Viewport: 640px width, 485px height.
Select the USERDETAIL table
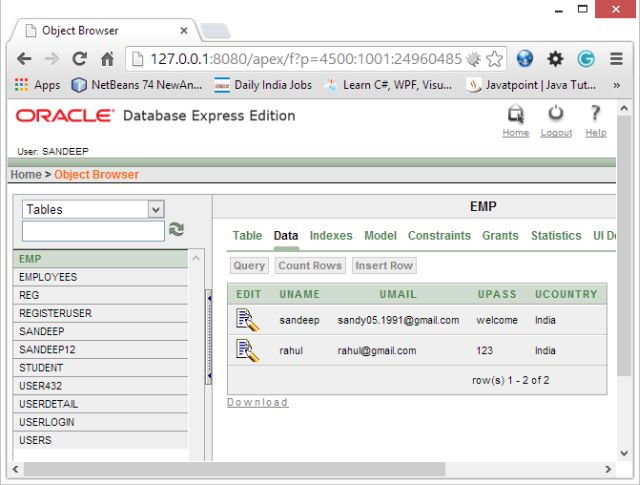[101, 404]
